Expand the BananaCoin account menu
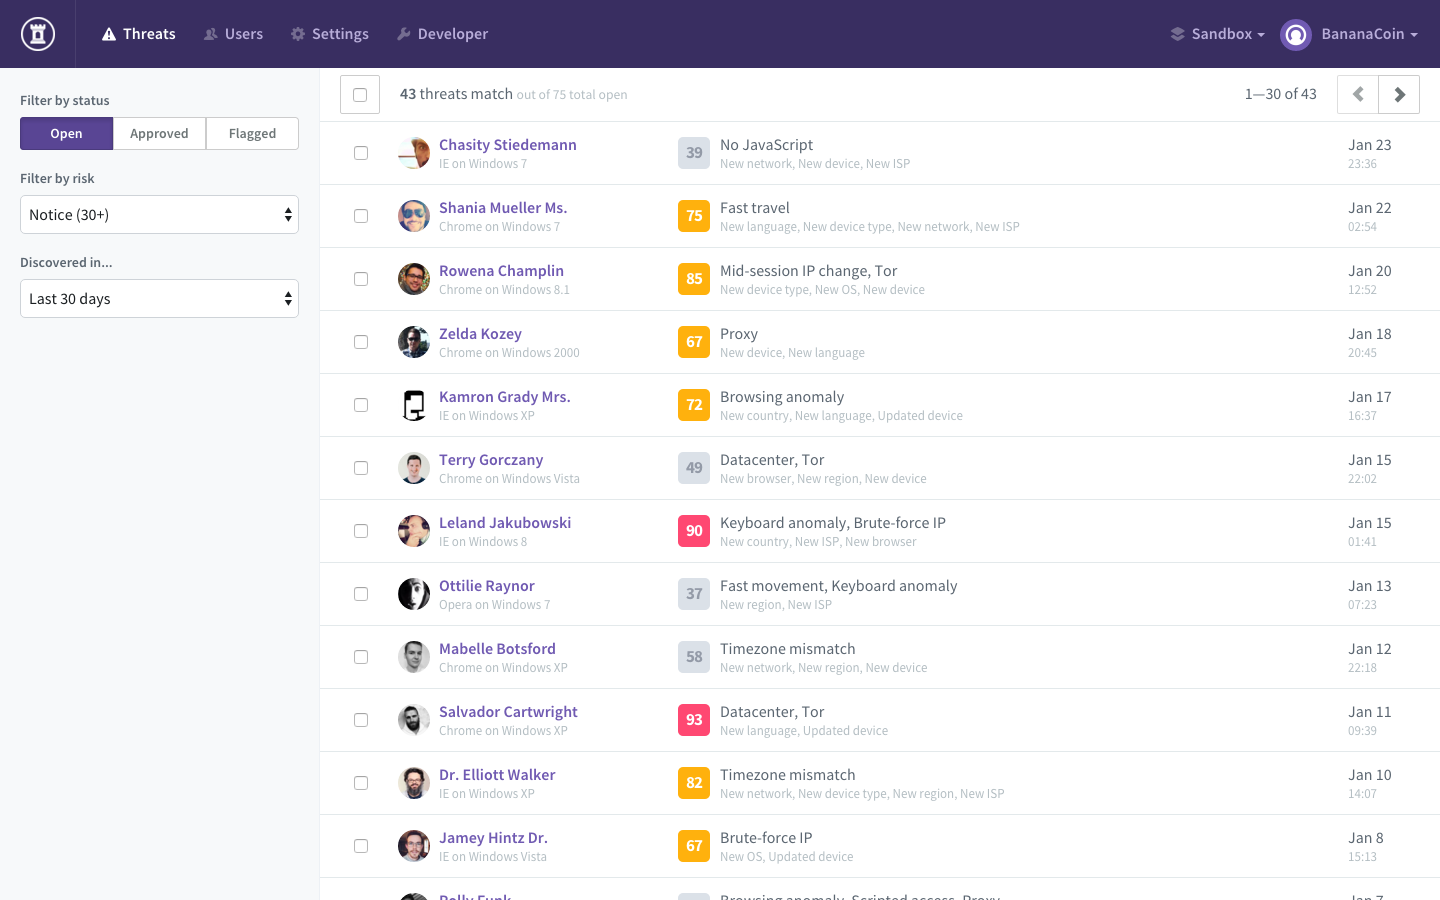The image size is (1440, 900). pos(1369,34)
